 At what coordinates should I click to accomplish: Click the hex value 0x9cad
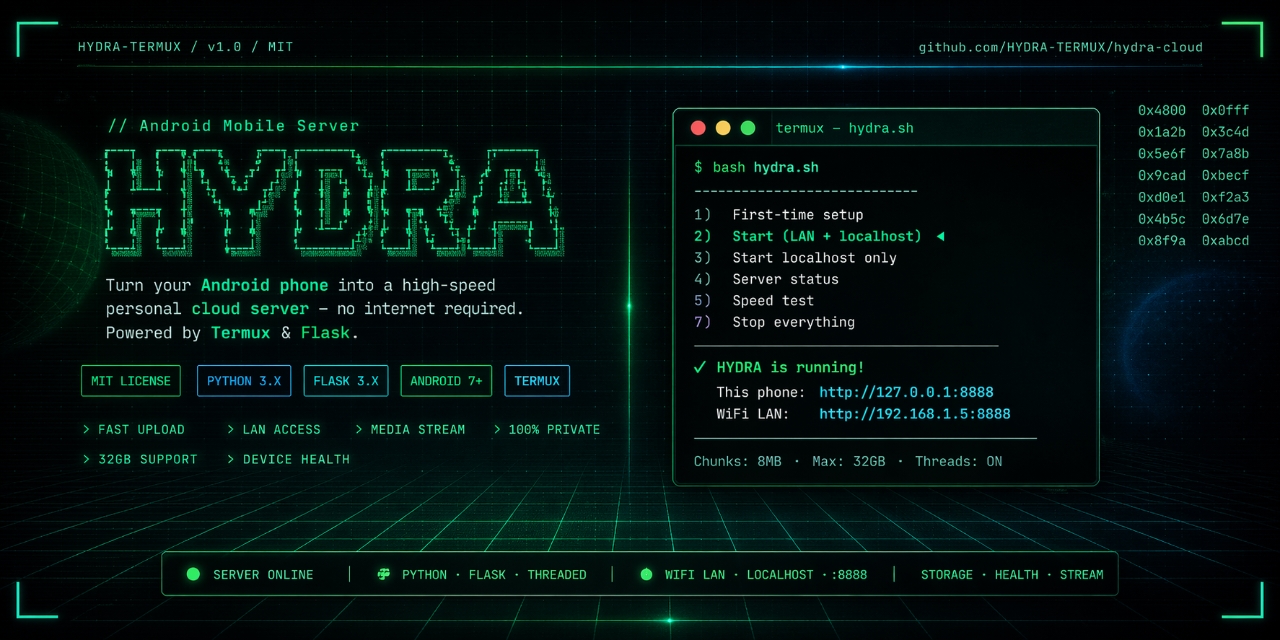1162,175
